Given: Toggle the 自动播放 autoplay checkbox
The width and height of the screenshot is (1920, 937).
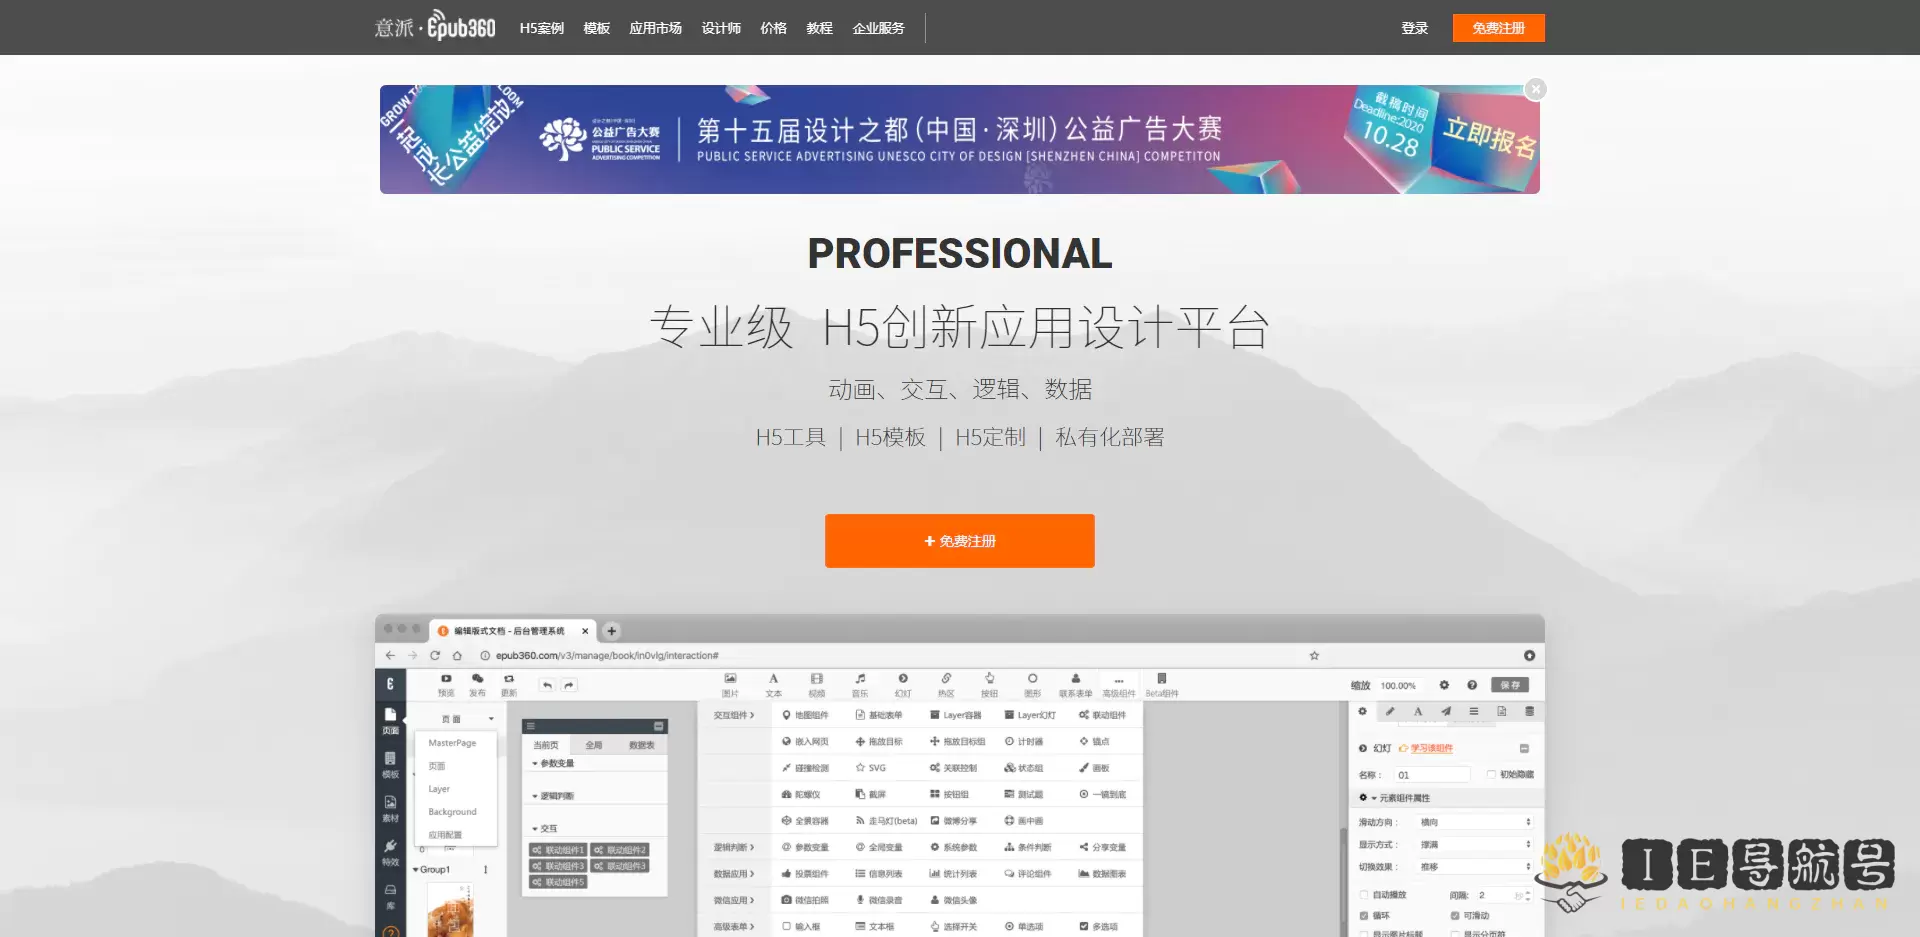Looking at the screenshot, I should pyautogui.click(x=1364, y=895).
